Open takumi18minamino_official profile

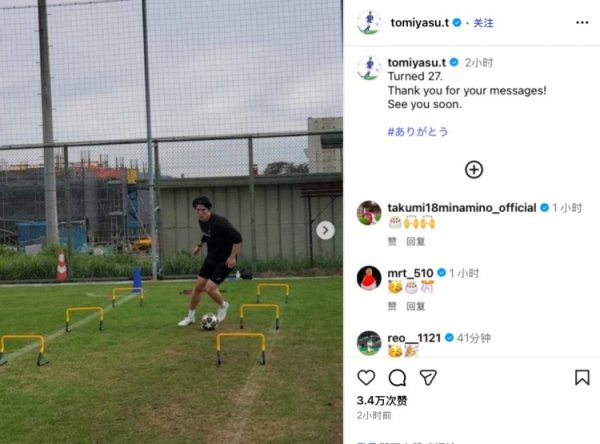pyautogui.click(x=461, y=208)
